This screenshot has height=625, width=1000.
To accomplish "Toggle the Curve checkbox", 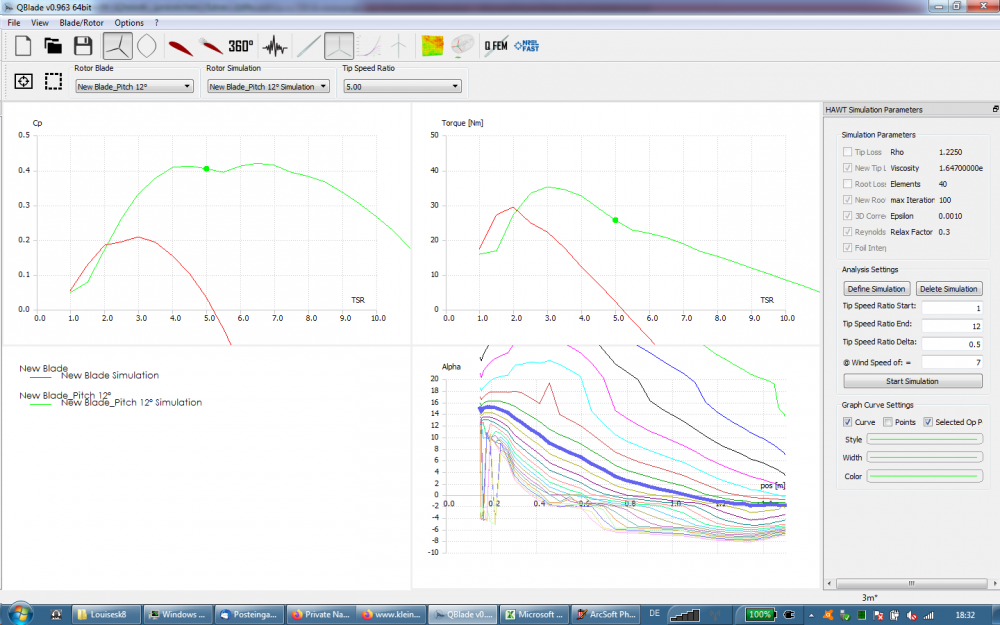I will tap(848, 422).
